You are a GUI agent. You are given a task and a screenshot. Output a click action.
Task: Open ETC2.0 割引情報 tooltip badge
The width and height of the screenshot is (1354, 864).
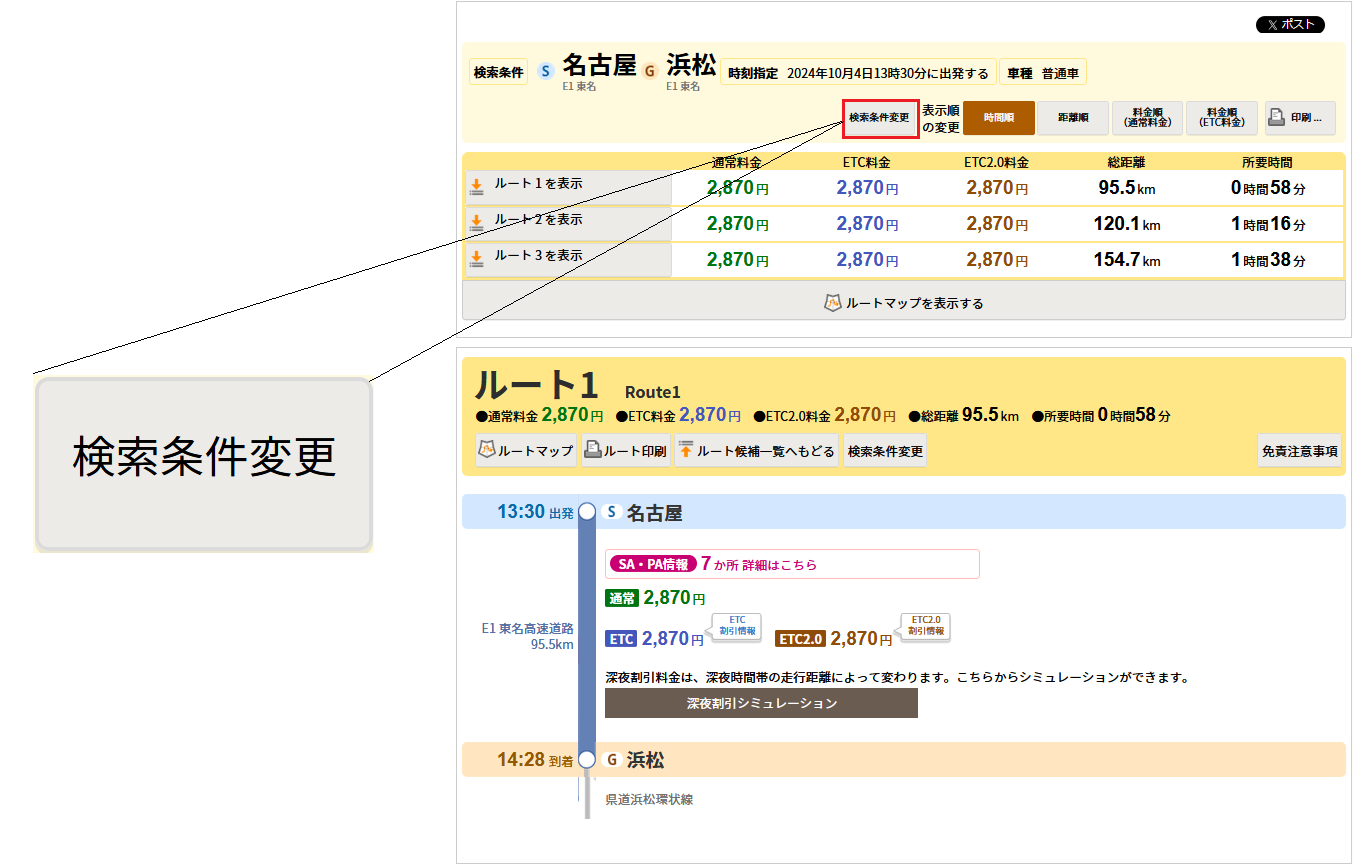point(925,626)
